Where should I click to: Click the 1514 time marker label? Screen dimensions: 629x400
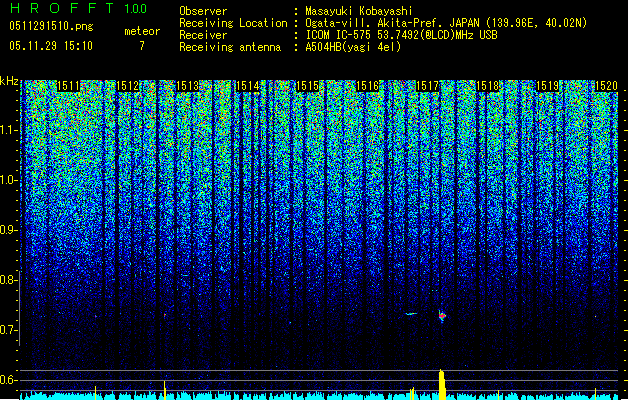(248, 86)
